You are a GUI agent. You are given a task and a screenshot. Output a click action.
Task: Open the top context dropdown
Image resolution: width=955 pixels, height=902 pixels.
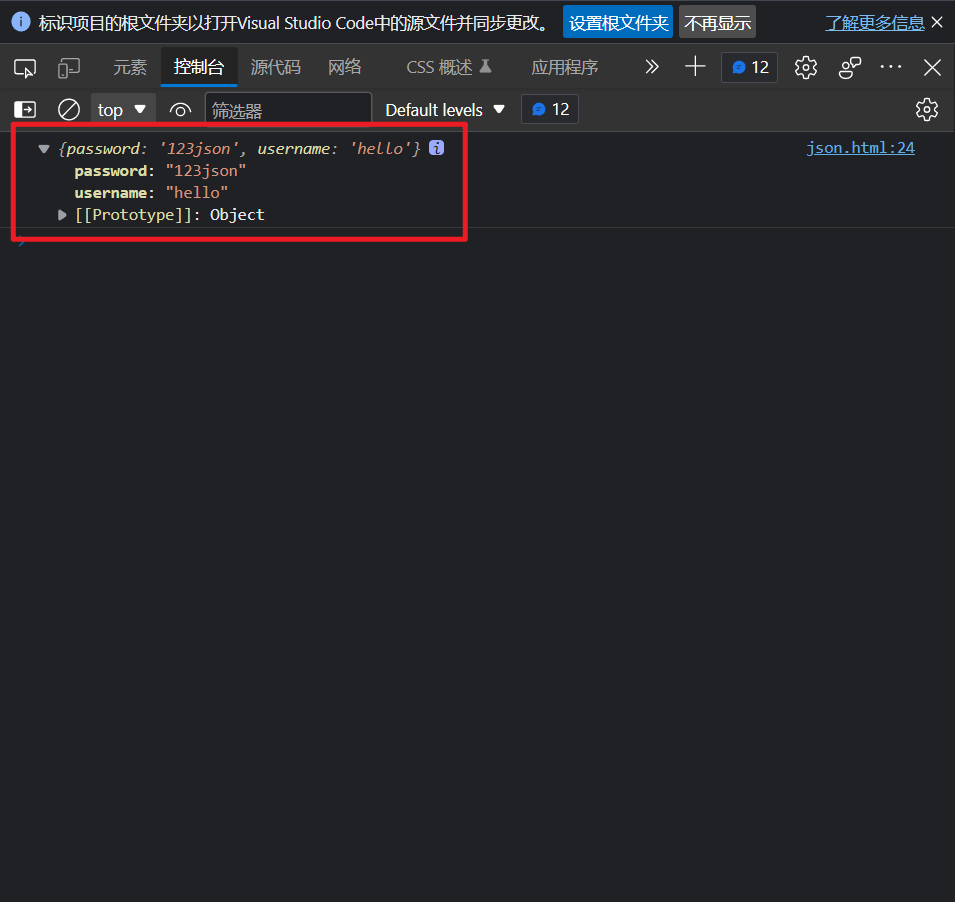tap(122, 110)
